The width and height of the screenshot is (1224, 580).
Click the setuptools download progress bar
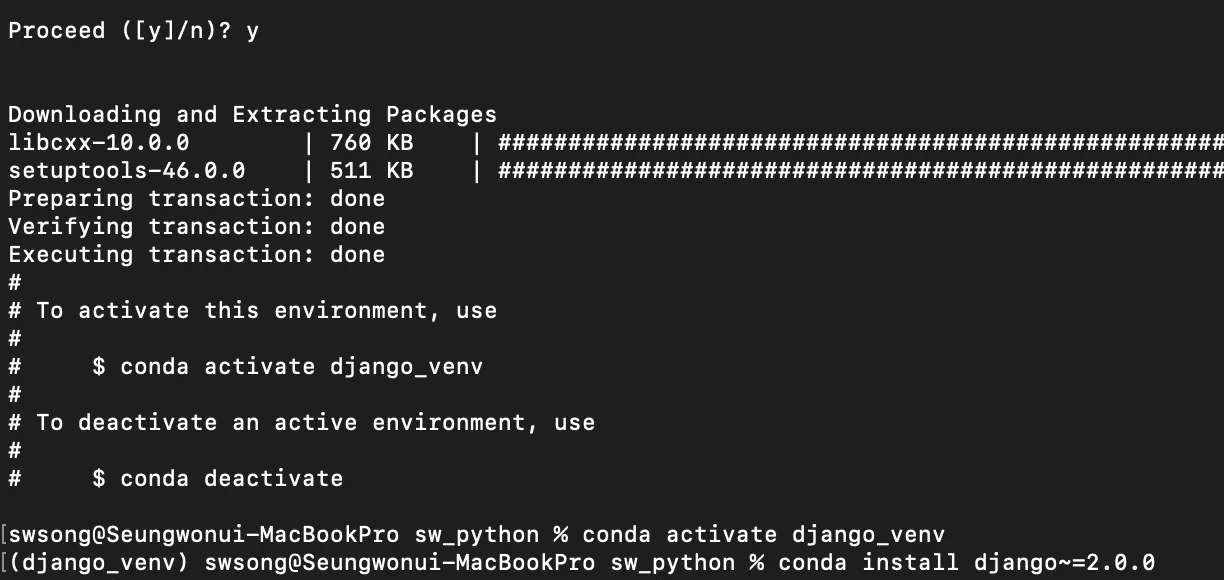point(860,171)
